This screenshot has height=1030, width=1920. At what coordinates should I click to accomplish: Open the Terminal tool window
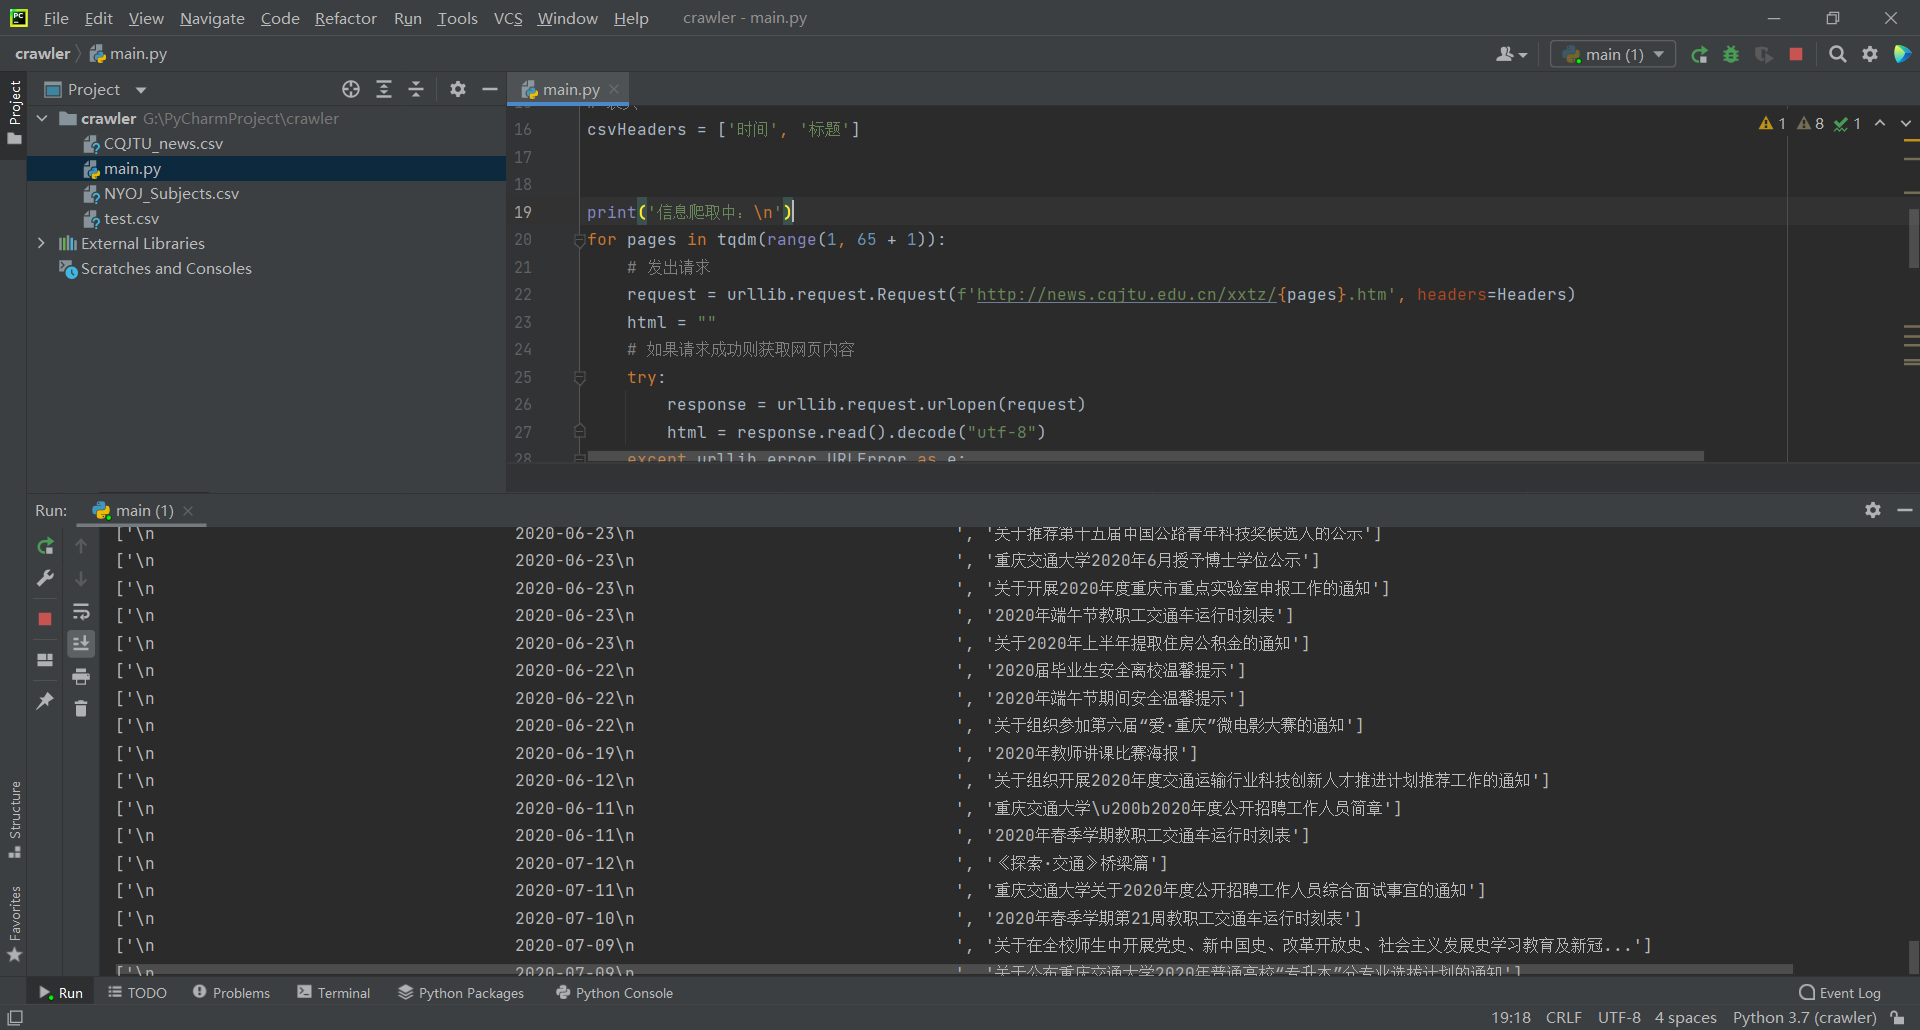click(x=334, y=993)
